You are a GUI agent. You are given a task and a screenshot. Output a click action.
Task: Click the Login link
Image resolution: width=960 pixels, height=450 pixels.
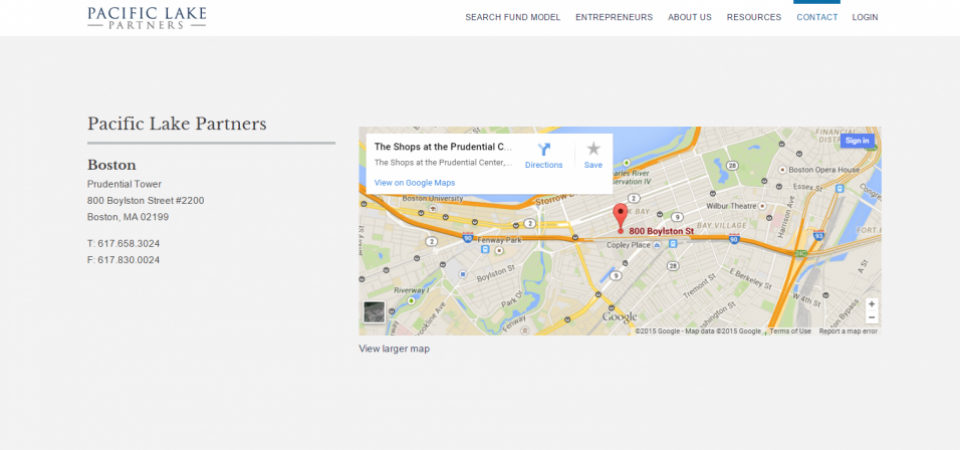[865, 17]
